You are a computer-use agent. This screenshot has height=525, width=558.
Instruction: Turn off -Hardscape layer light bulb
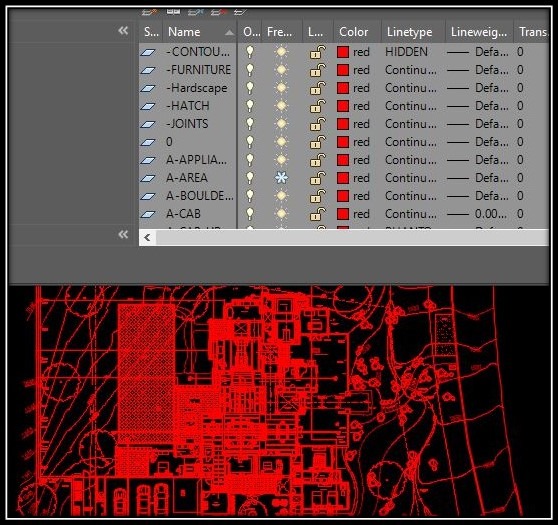click(x=250, y=88)
